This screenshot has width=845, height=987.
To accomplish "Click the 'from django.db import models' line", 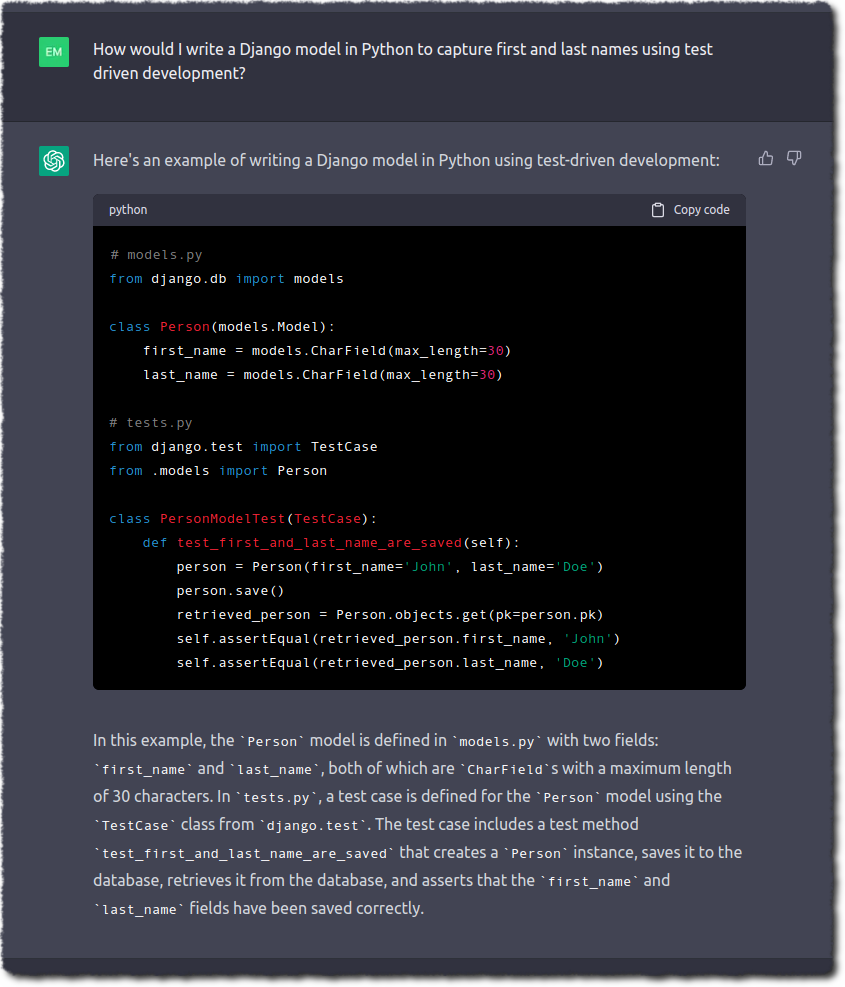I will pos(227,279).
